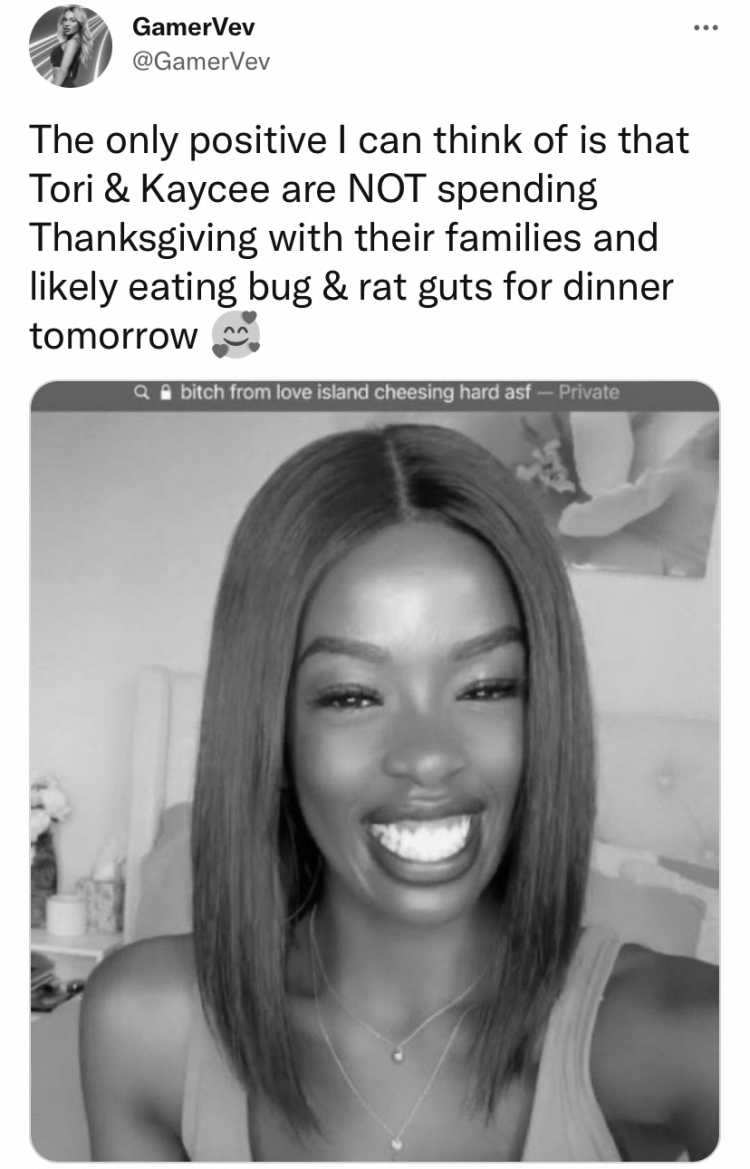This screenshot has width=750, height=1169.
Task: Click the magnifier search icon in address bar
Action: pos(139,391)
